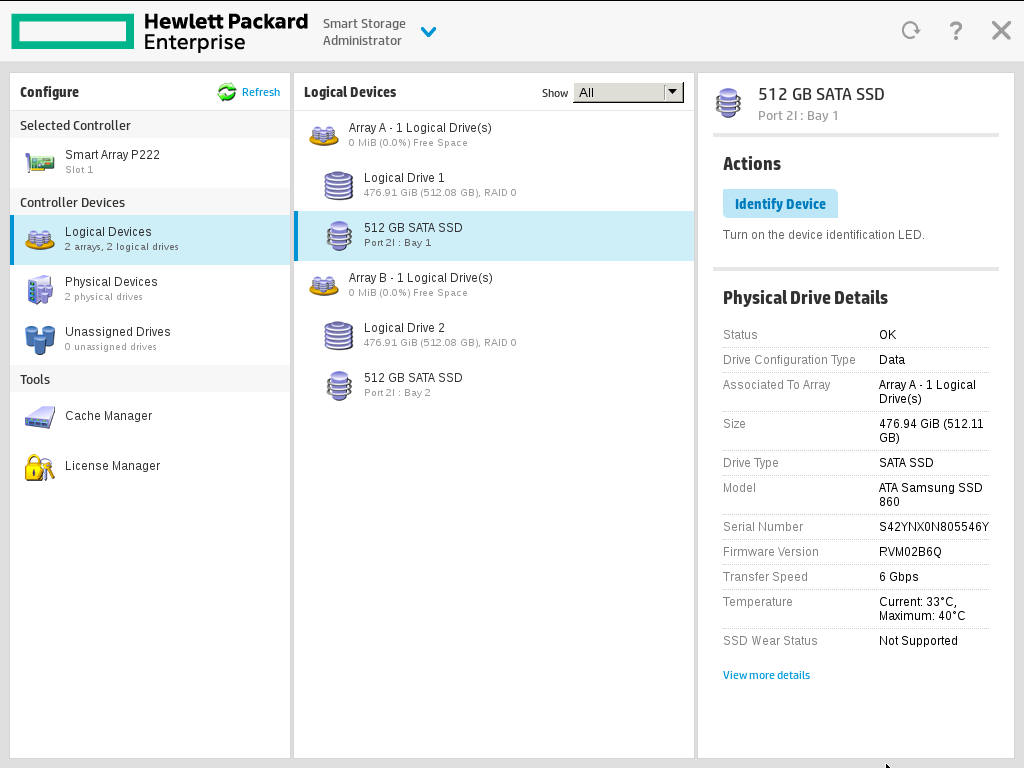Click the reload icon in header

(911, 31)
